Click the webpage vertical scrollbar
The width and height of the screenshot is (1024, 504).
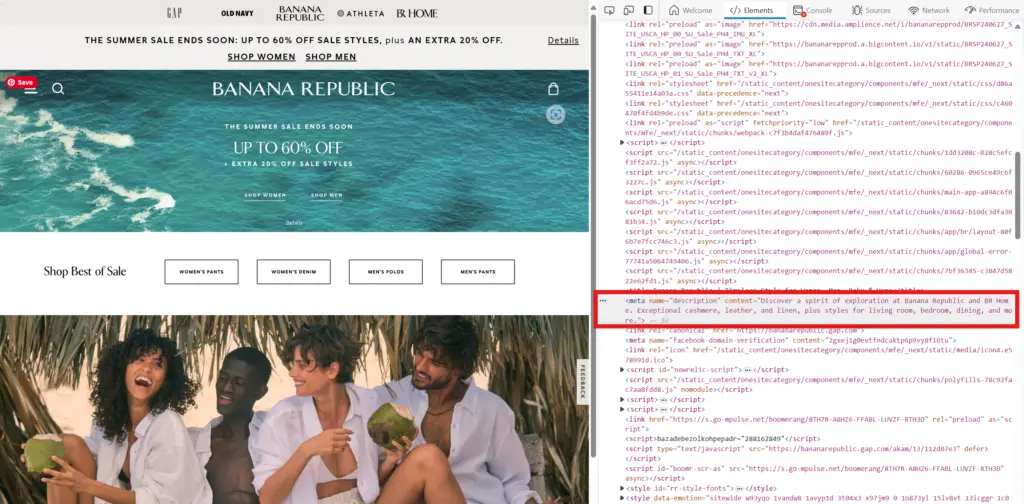pos(593,235)
